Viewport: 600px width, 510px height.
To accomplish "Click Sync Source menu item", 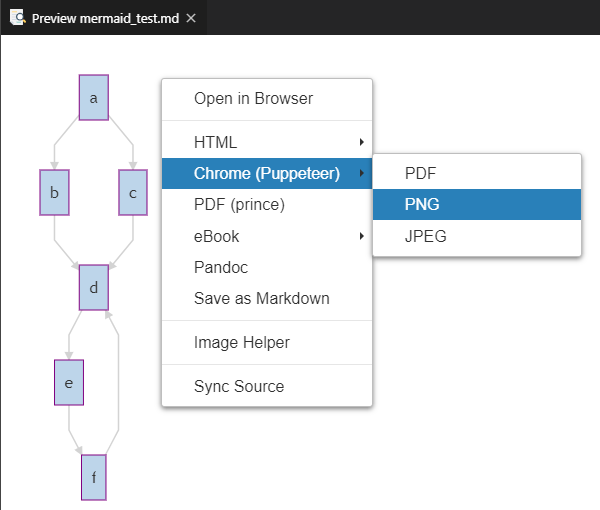I will 238,386.
